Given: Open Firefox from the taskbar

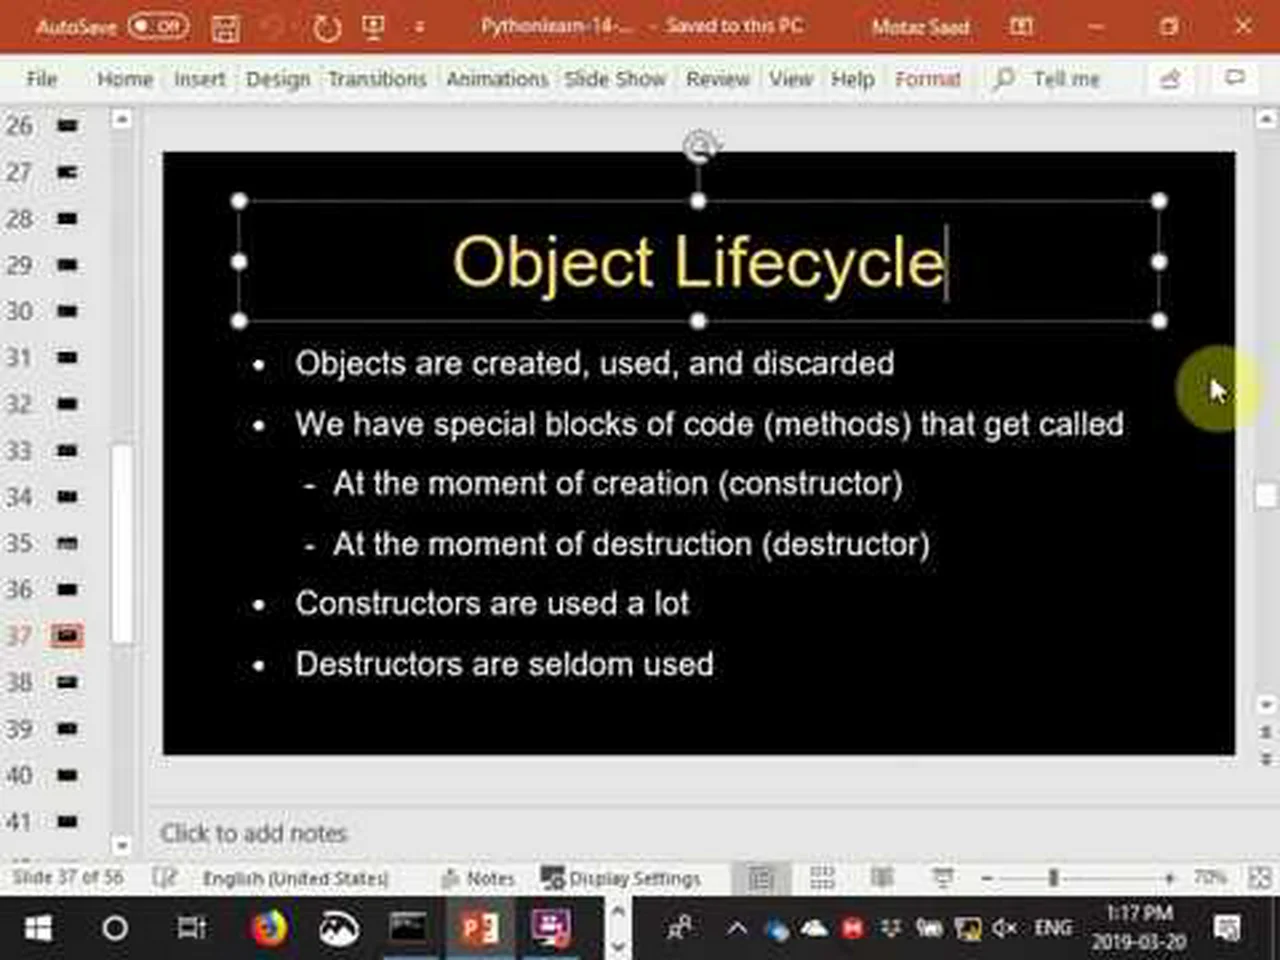Looking at the screenshot, I should (267, 928).
